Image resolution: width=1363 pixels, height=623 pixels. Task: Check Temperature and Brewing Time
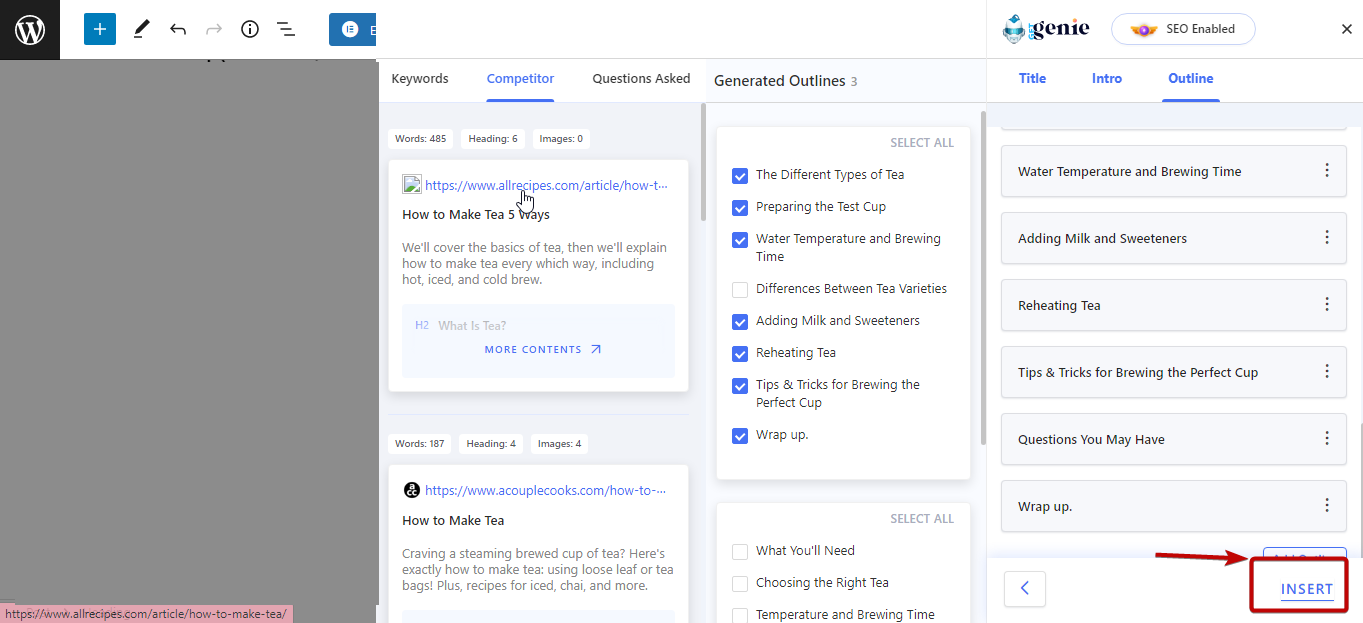pos(740,616)
